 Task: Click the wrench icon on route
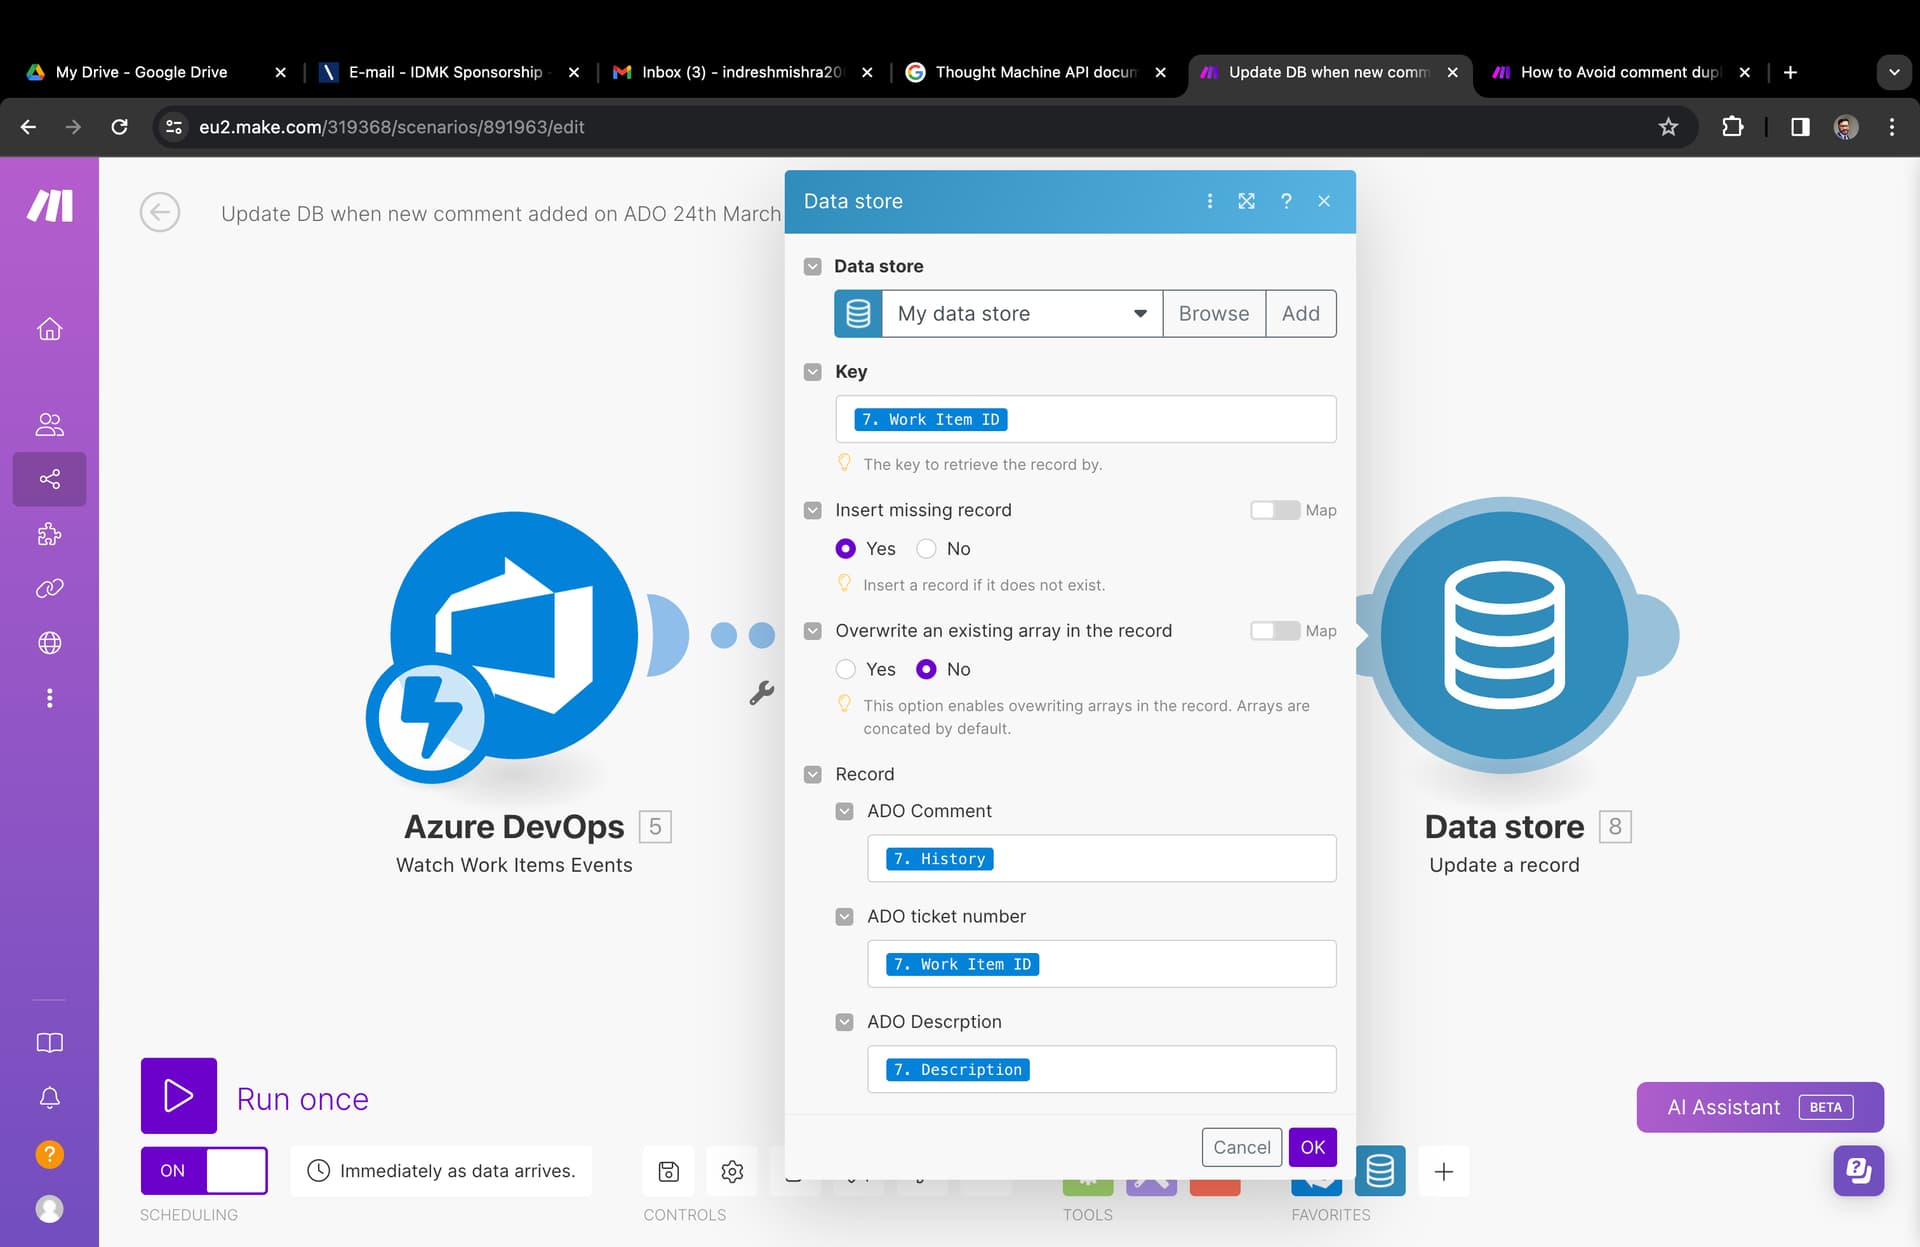pyautogui.click(x=762, y=692)
